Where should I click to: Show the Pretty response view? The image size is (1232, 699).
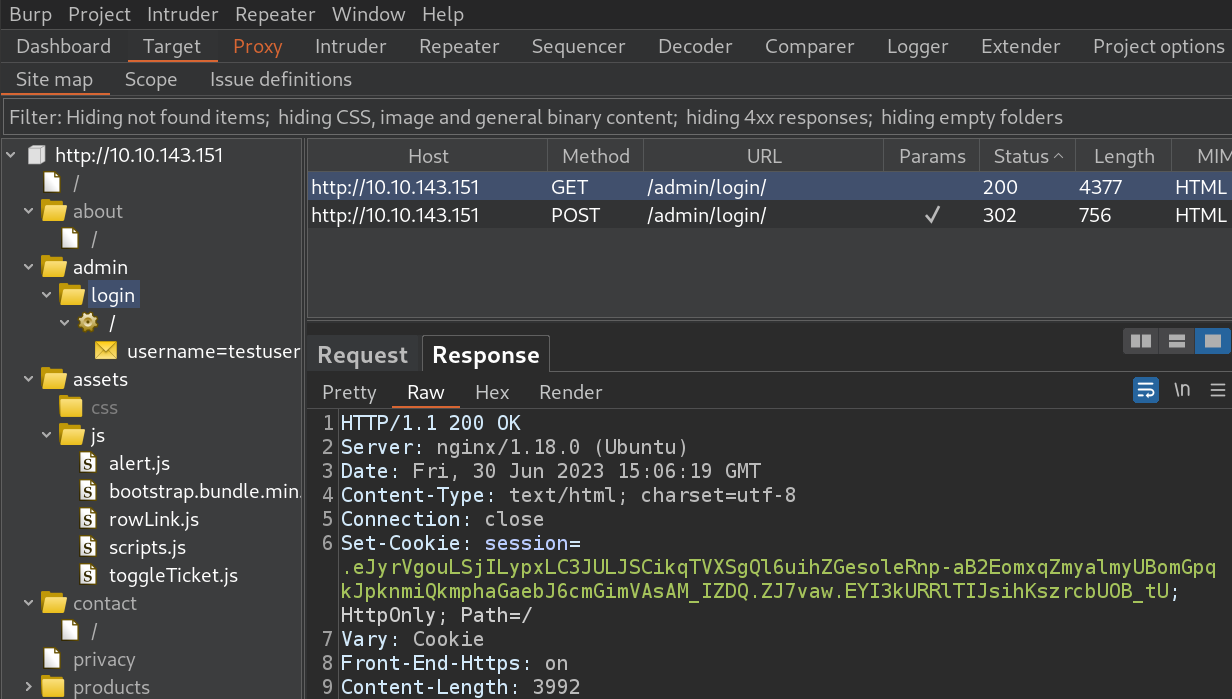click(350, 392)
